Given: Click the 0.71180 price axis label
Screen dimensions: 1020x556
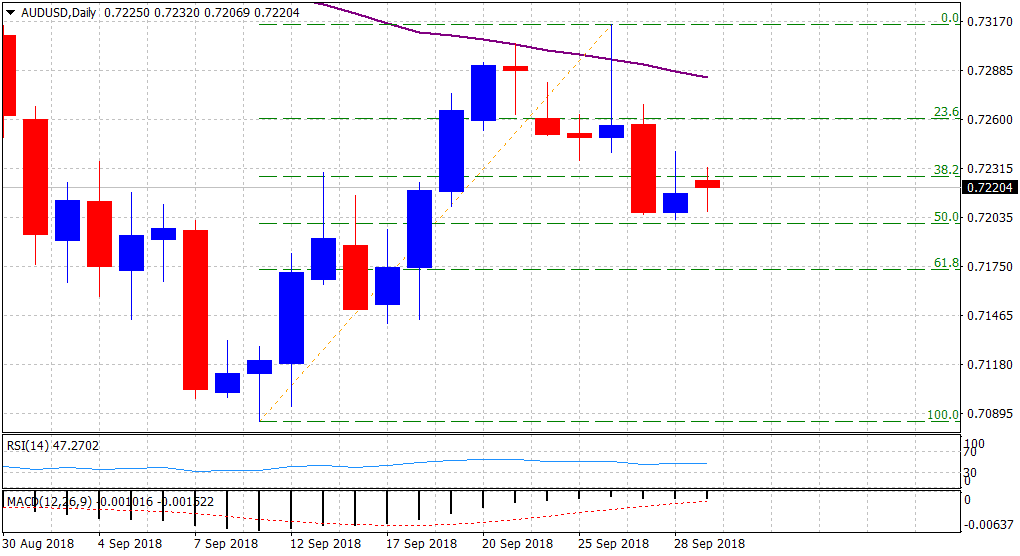Looking at the screenshot, I should tap(990, 365).
